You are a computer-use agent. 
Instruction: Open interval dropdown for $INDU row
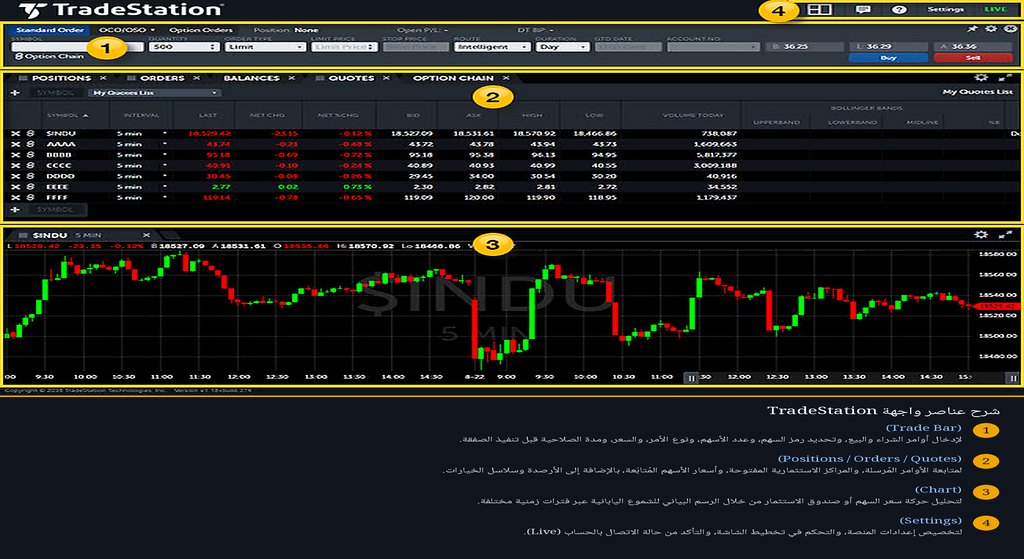click(165, 133)
